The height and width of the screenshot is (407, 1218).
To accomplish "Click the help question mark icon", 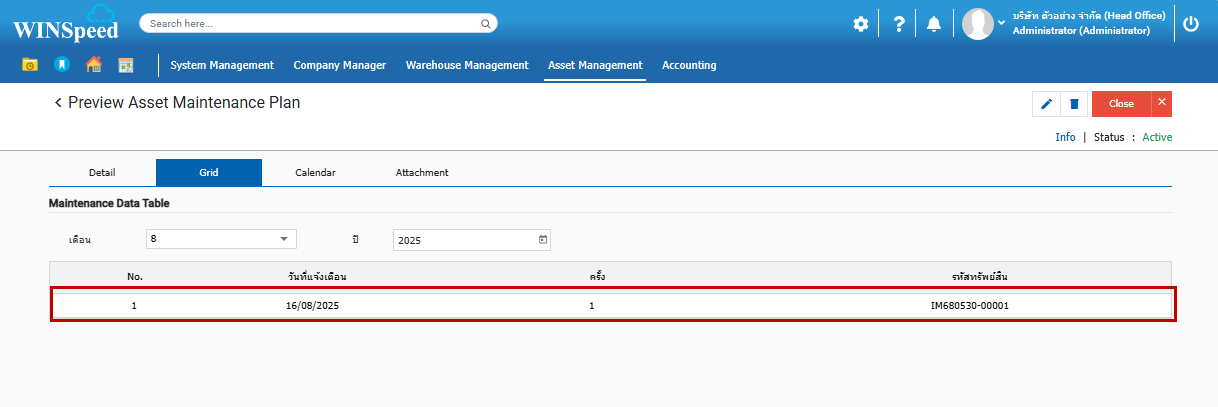I will 898,24.
